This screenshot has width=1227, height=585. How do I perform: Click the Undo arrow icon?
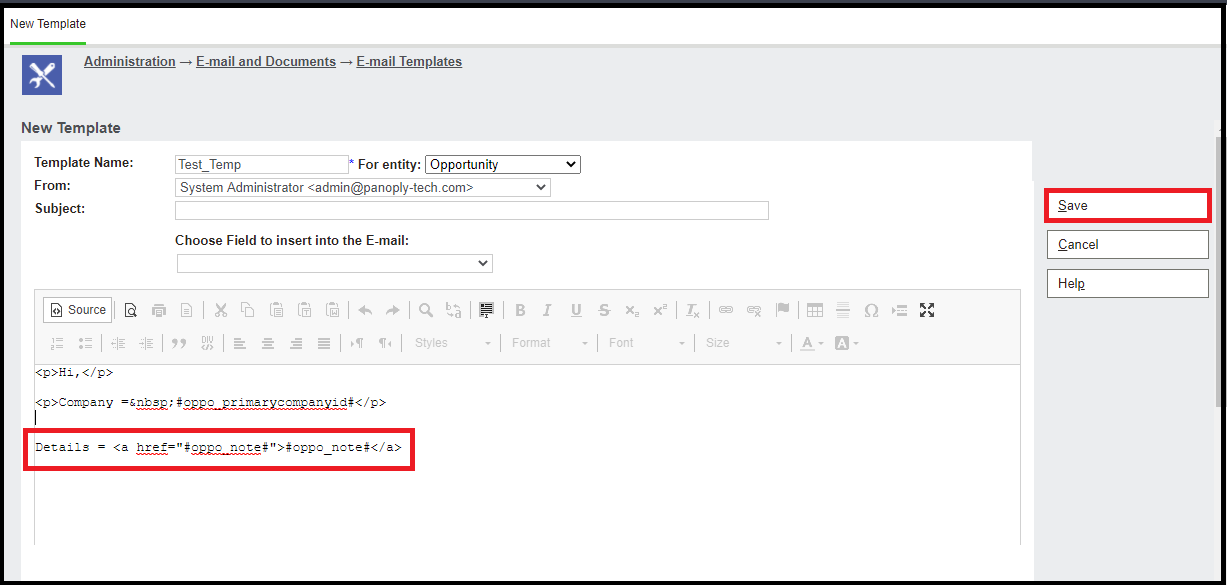365,310
